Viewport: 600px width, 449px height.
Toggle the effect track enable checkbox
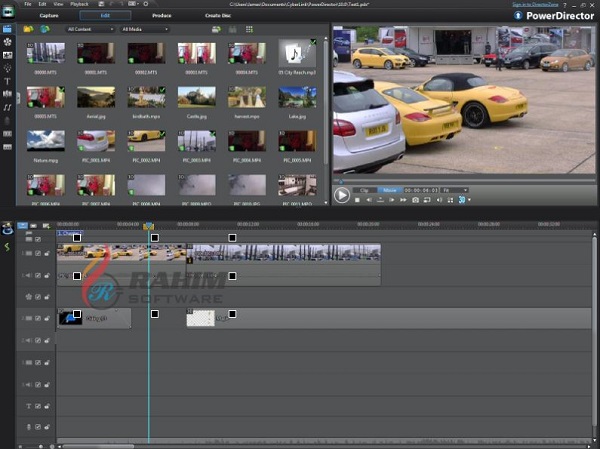pos(38,297)
